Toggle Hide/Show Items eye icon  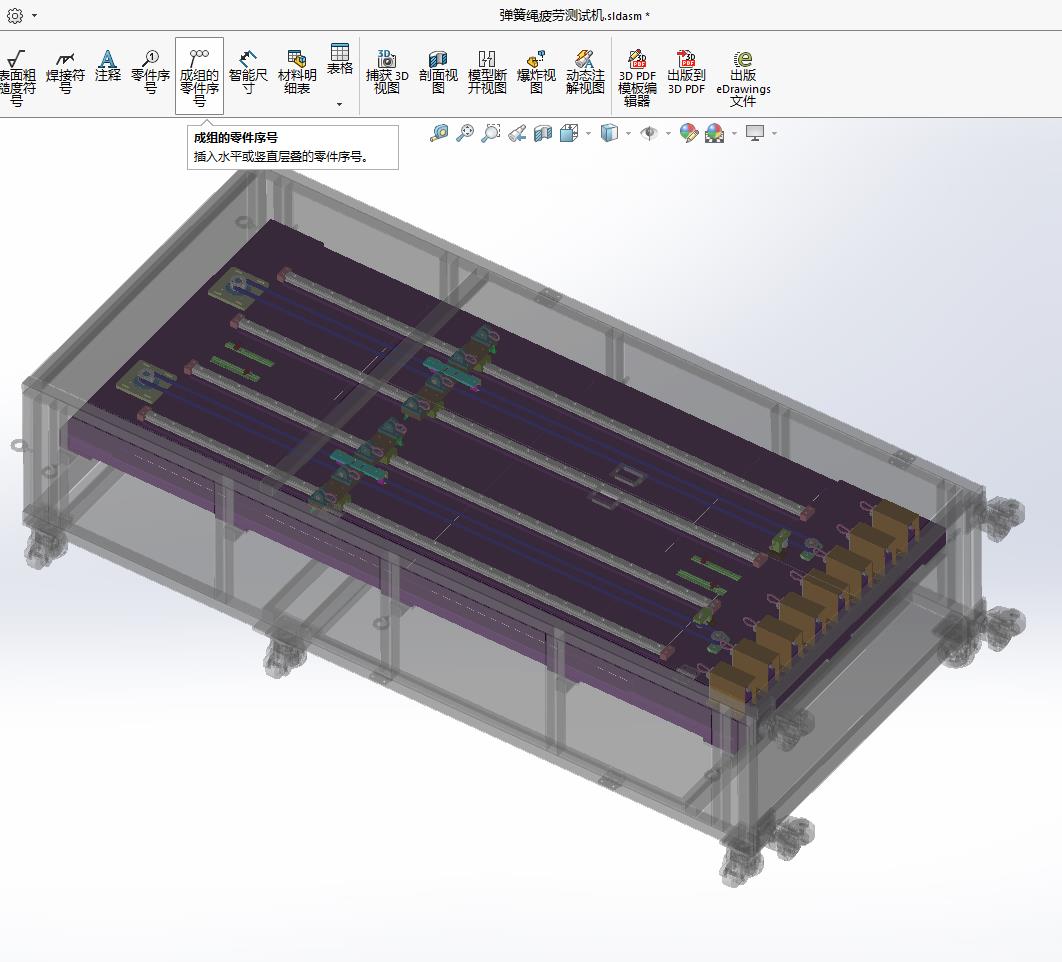tap(649, 133)
